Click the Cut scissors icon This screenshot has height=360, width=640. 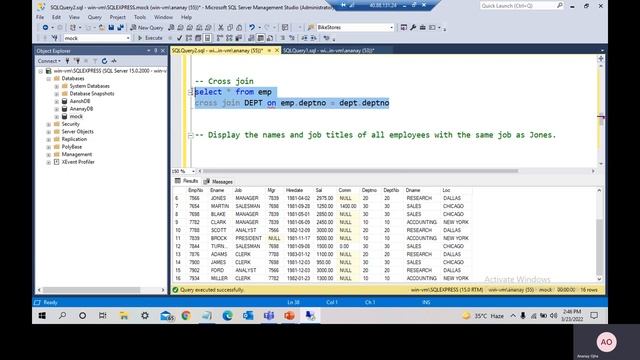[220, 27]
